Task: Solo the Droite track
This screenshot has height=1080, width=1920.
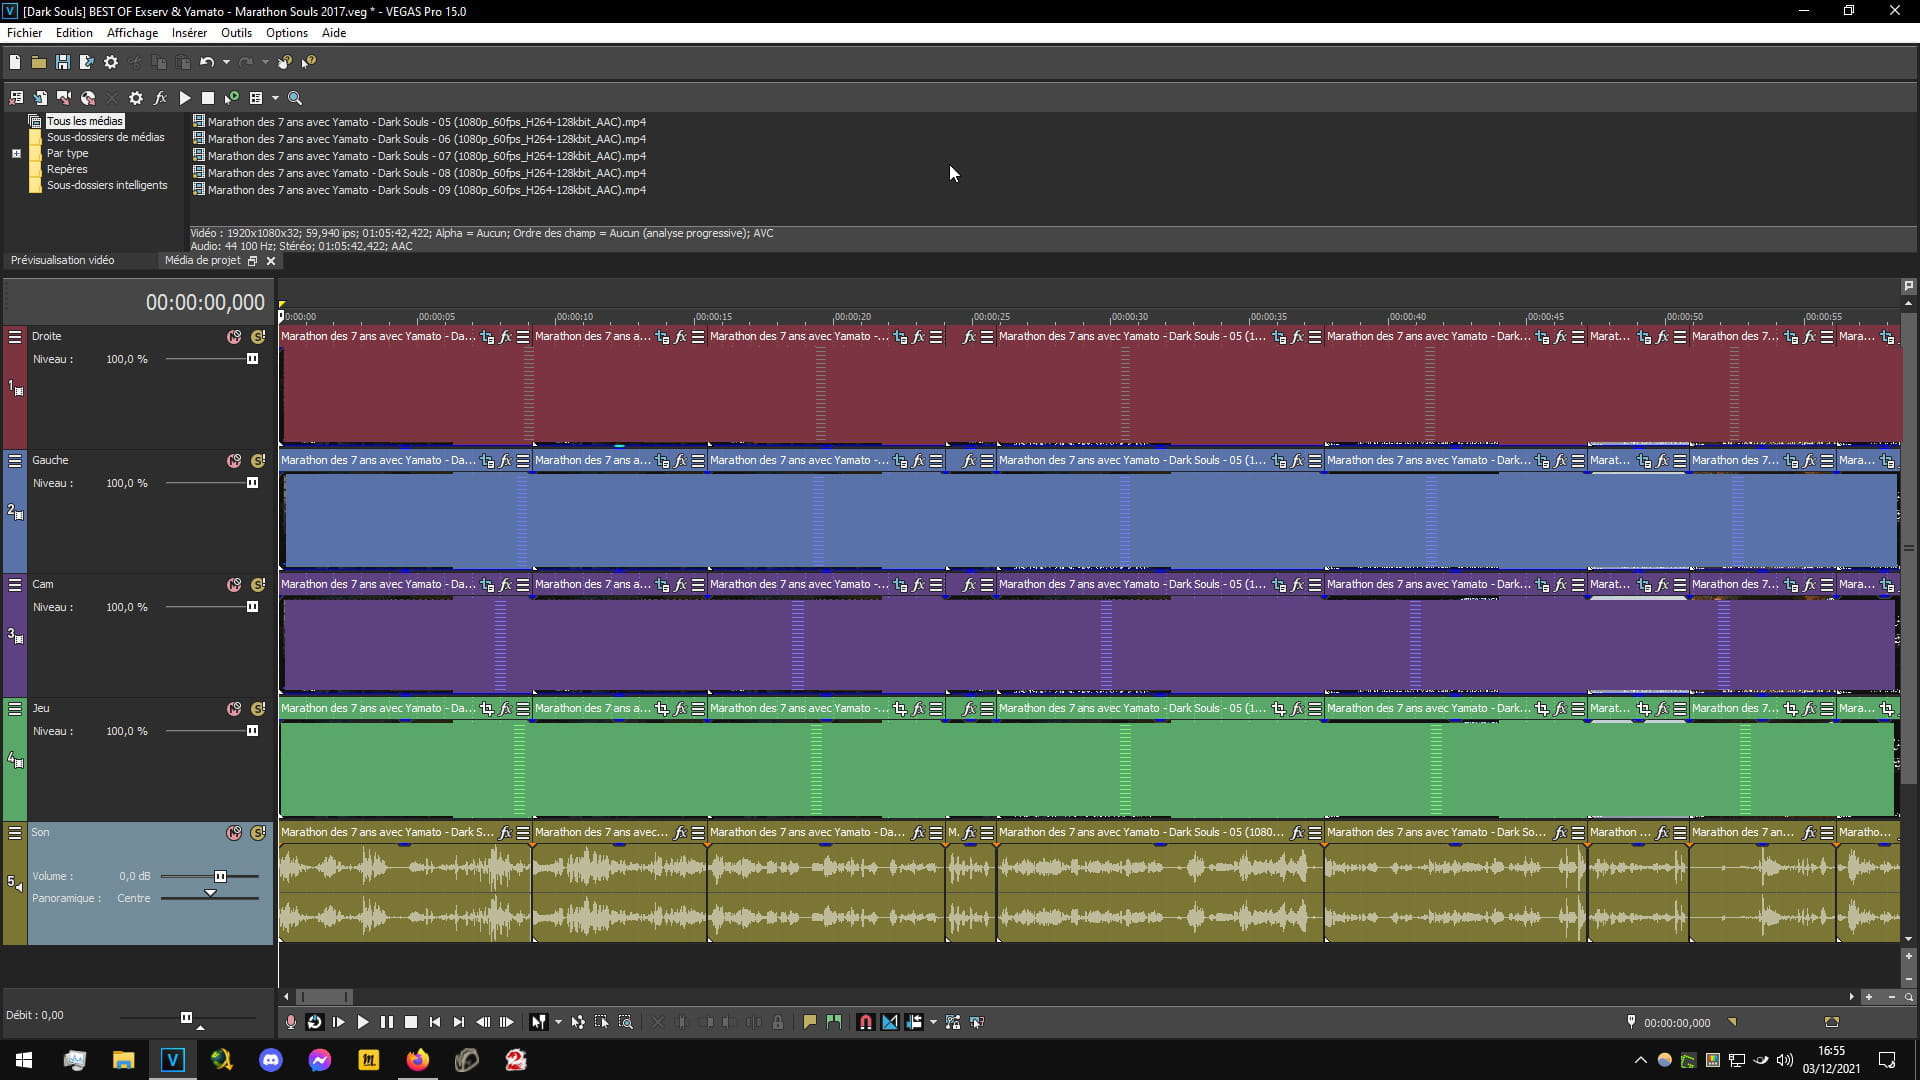Action: [x=258, y=337]
